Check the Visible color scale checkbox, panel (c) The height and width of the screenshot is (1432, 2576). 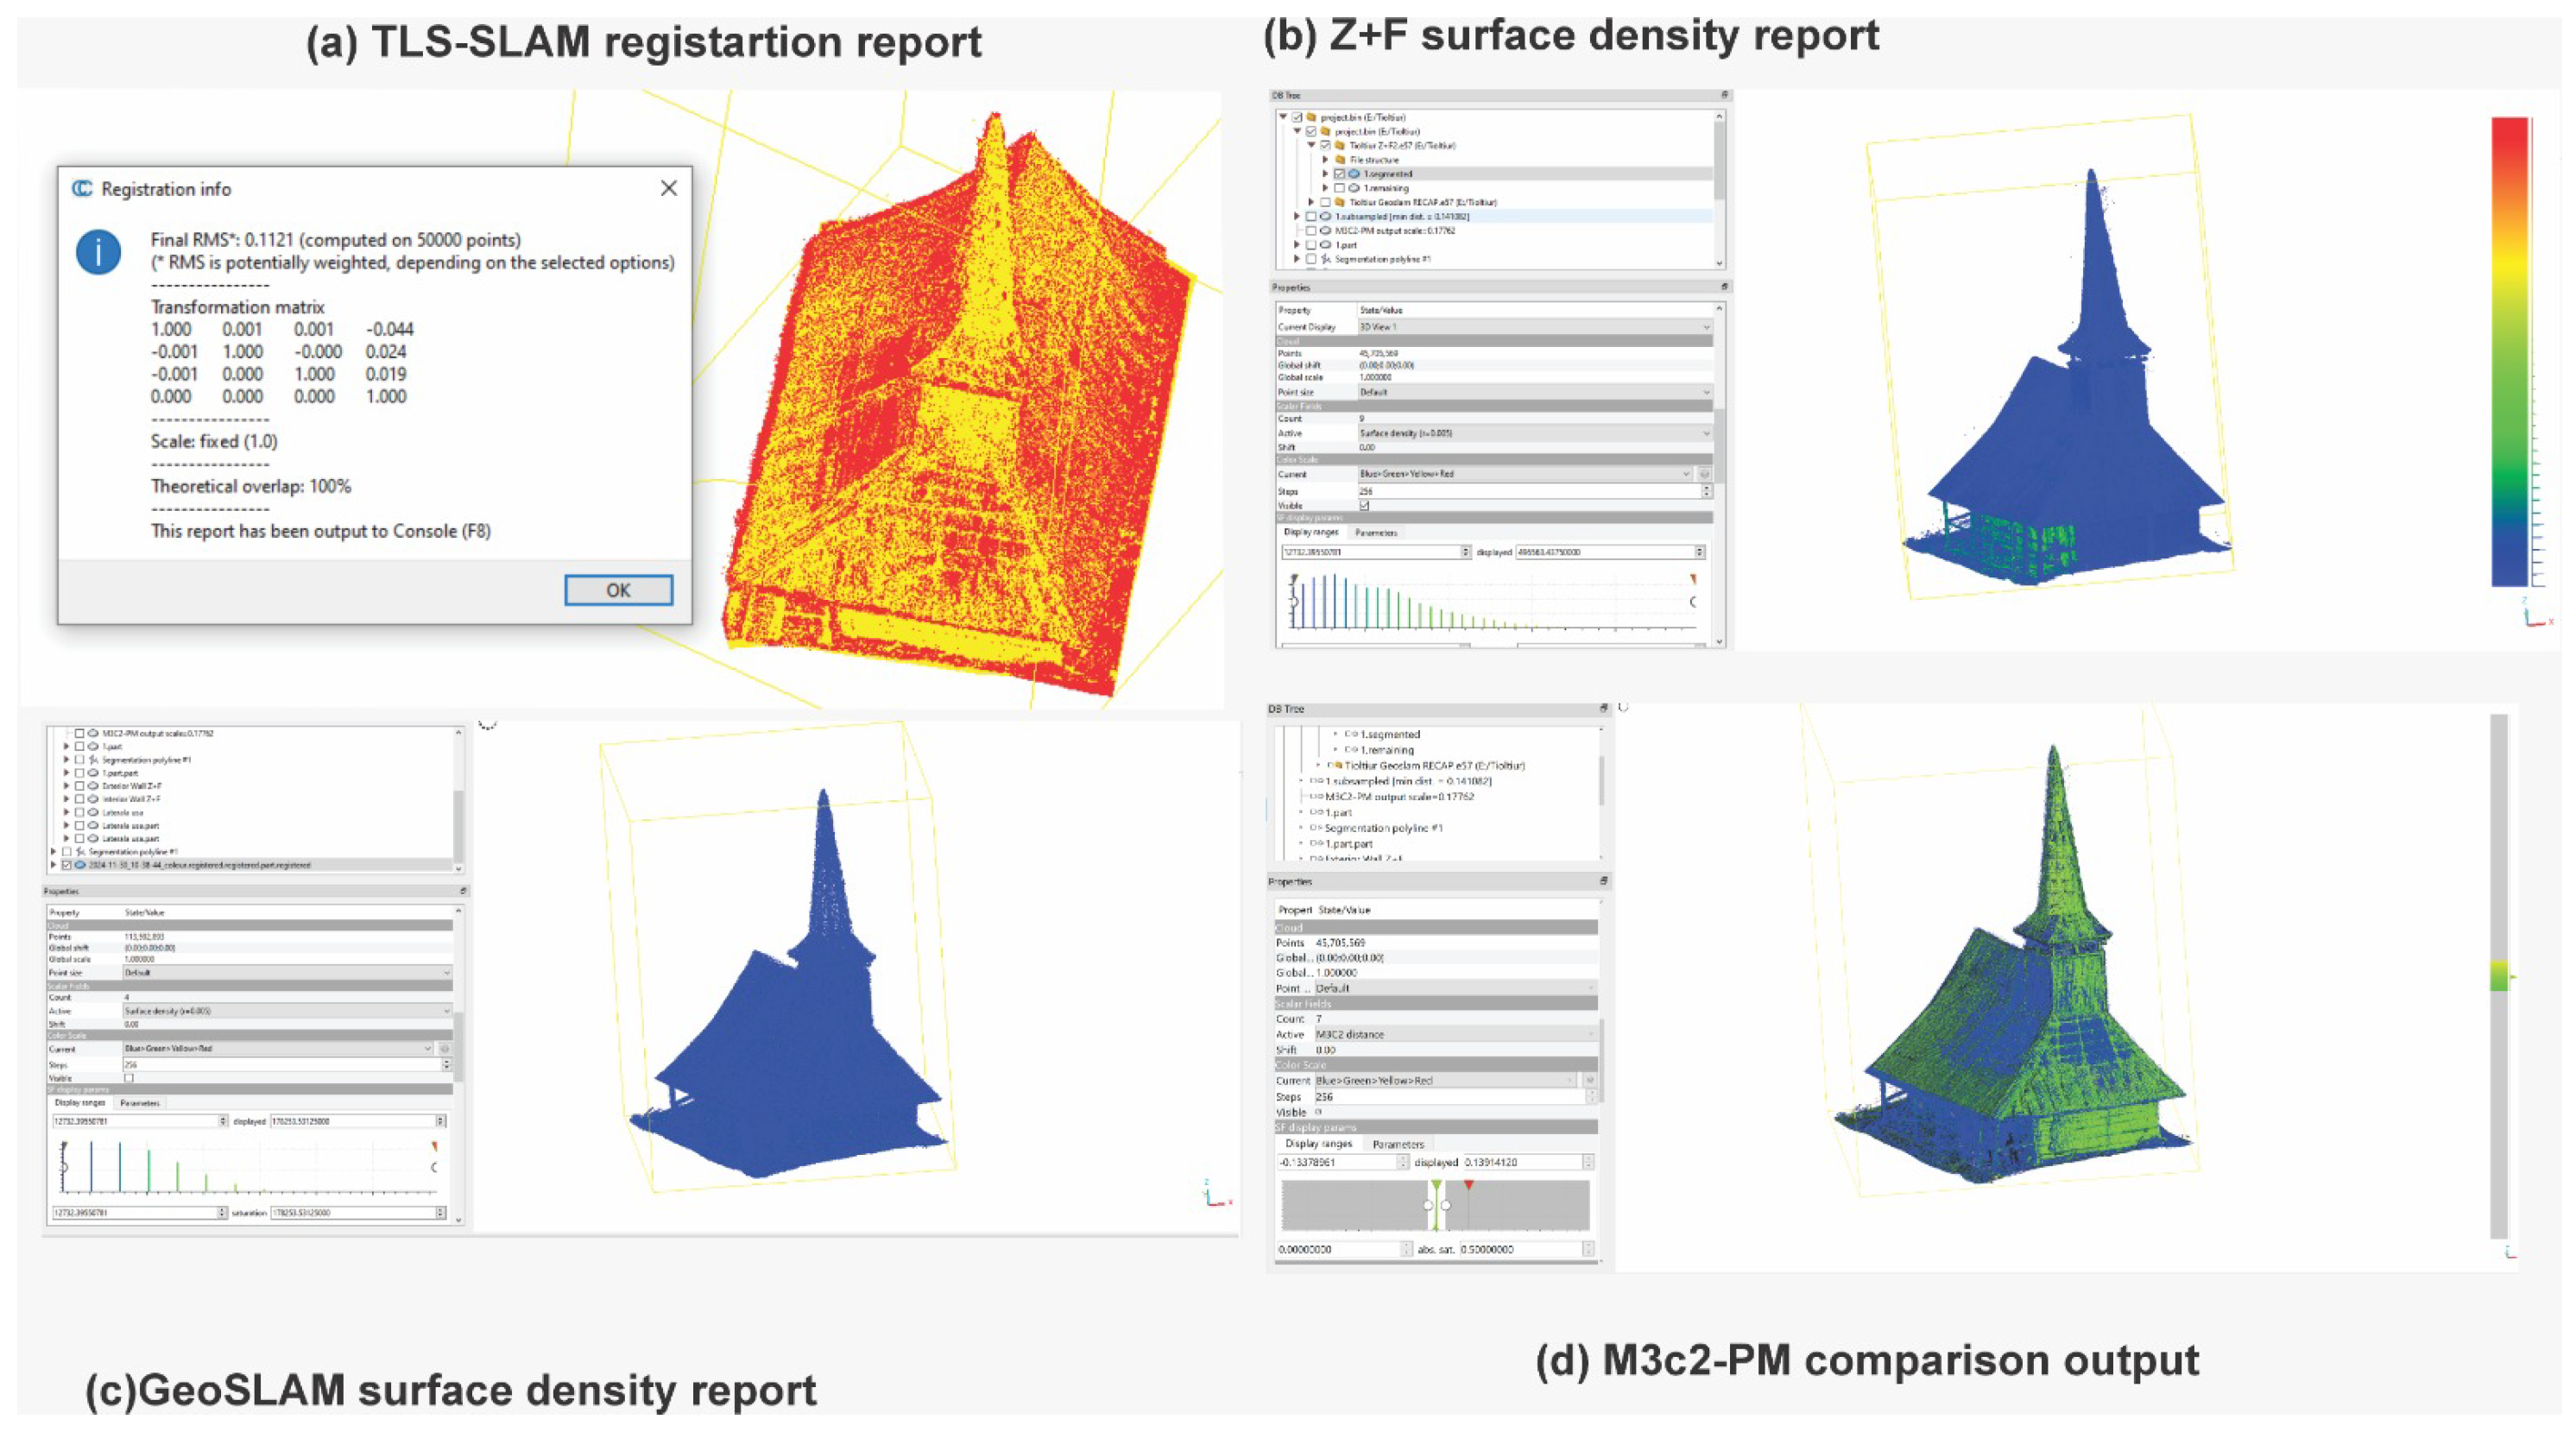point(129,1078)
